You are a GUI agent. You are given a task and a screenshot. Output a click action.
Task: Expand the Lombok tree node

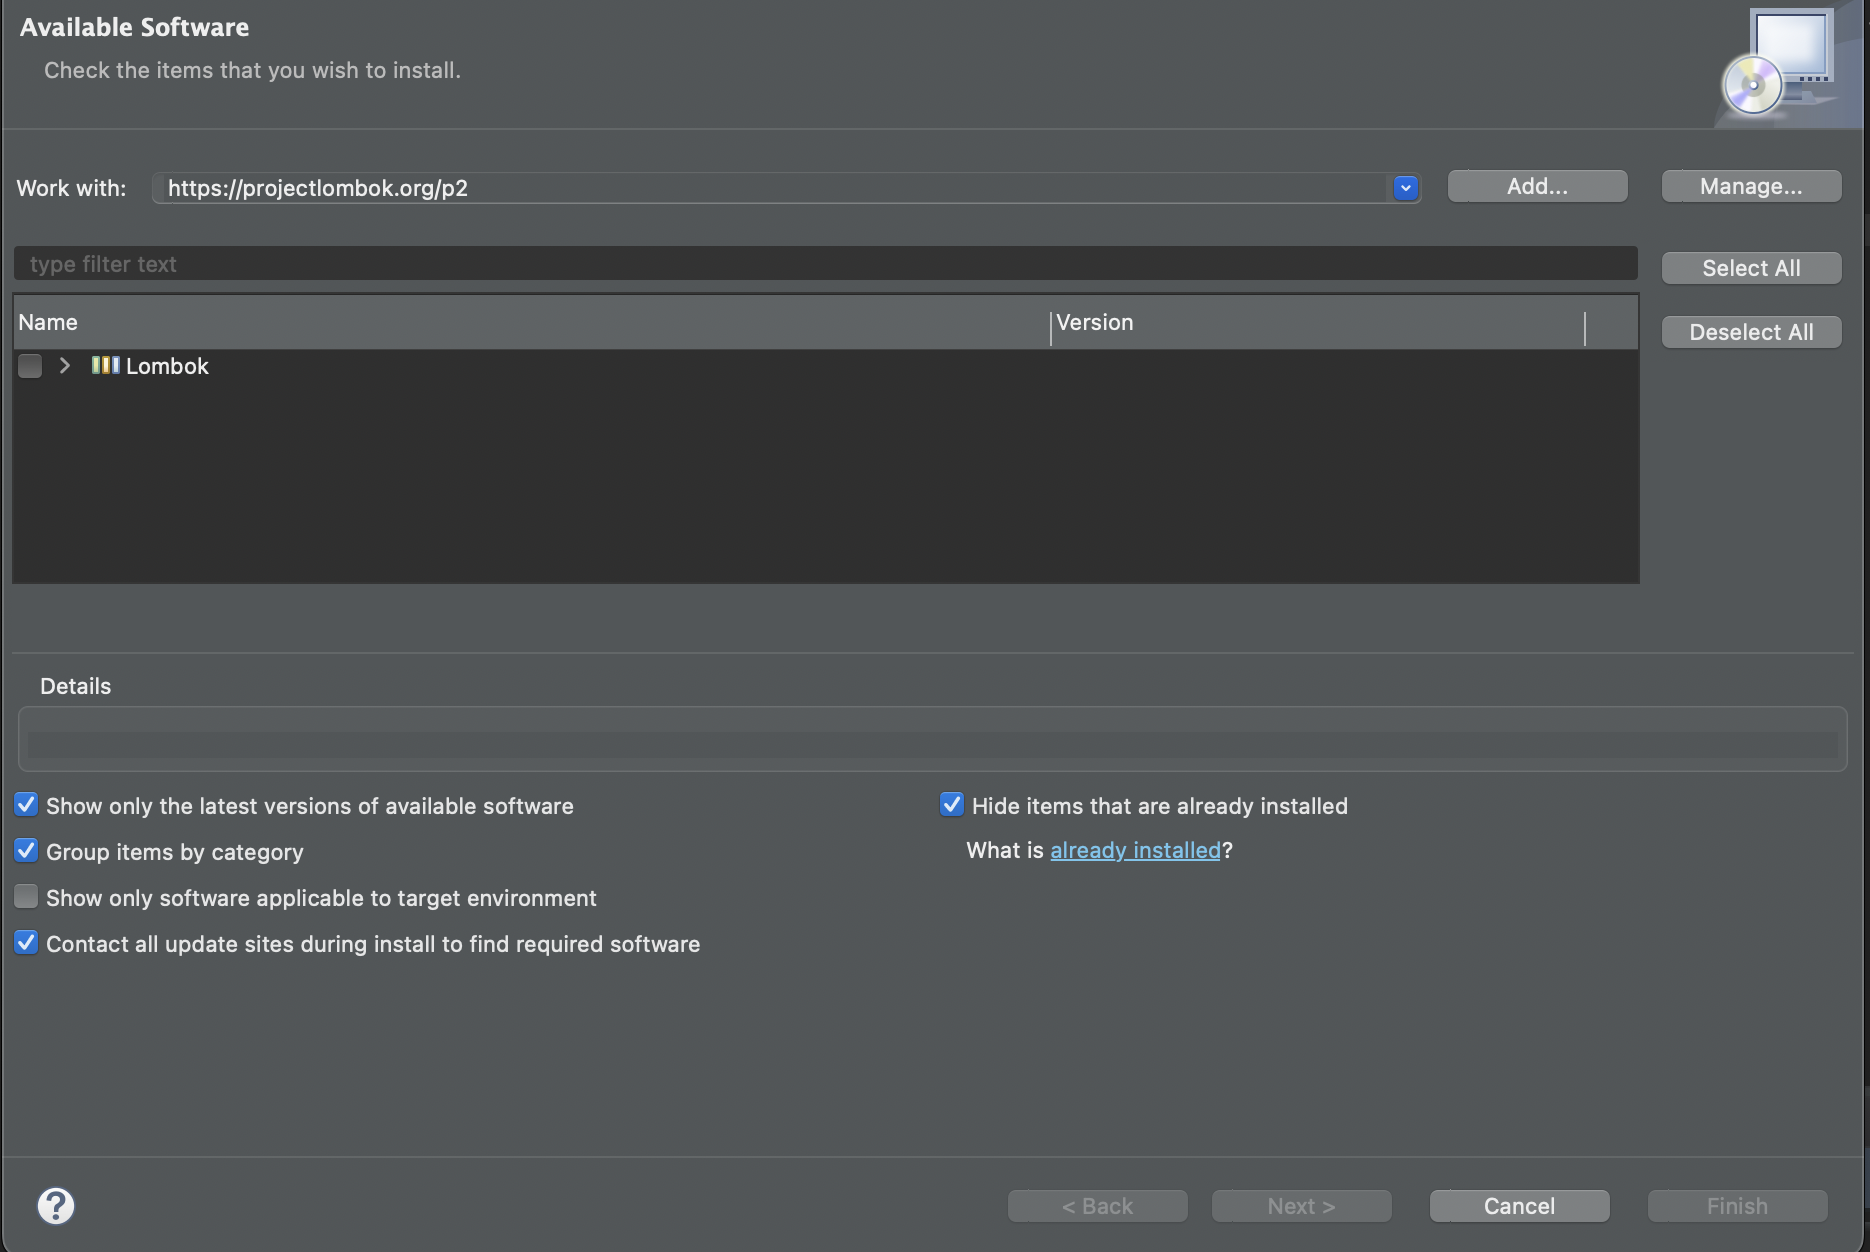click(x=65, y=366)
